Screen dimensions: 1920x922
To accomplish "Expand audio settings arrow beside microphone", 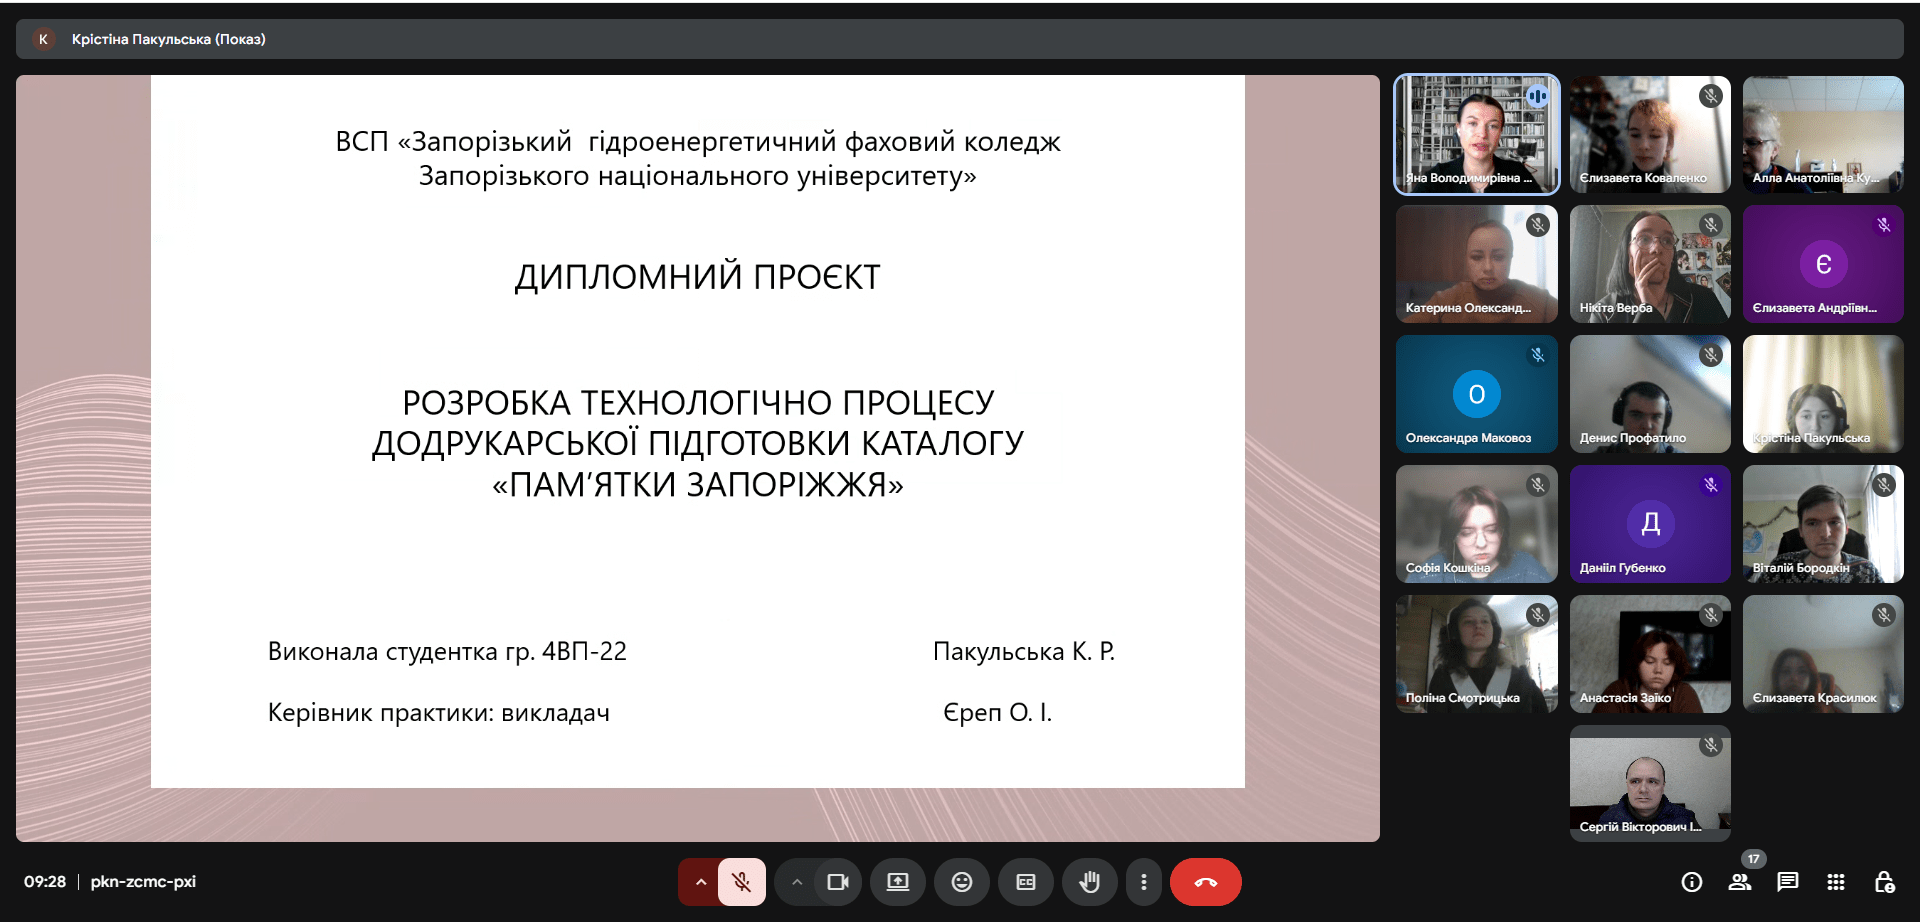I will [700, 882].
